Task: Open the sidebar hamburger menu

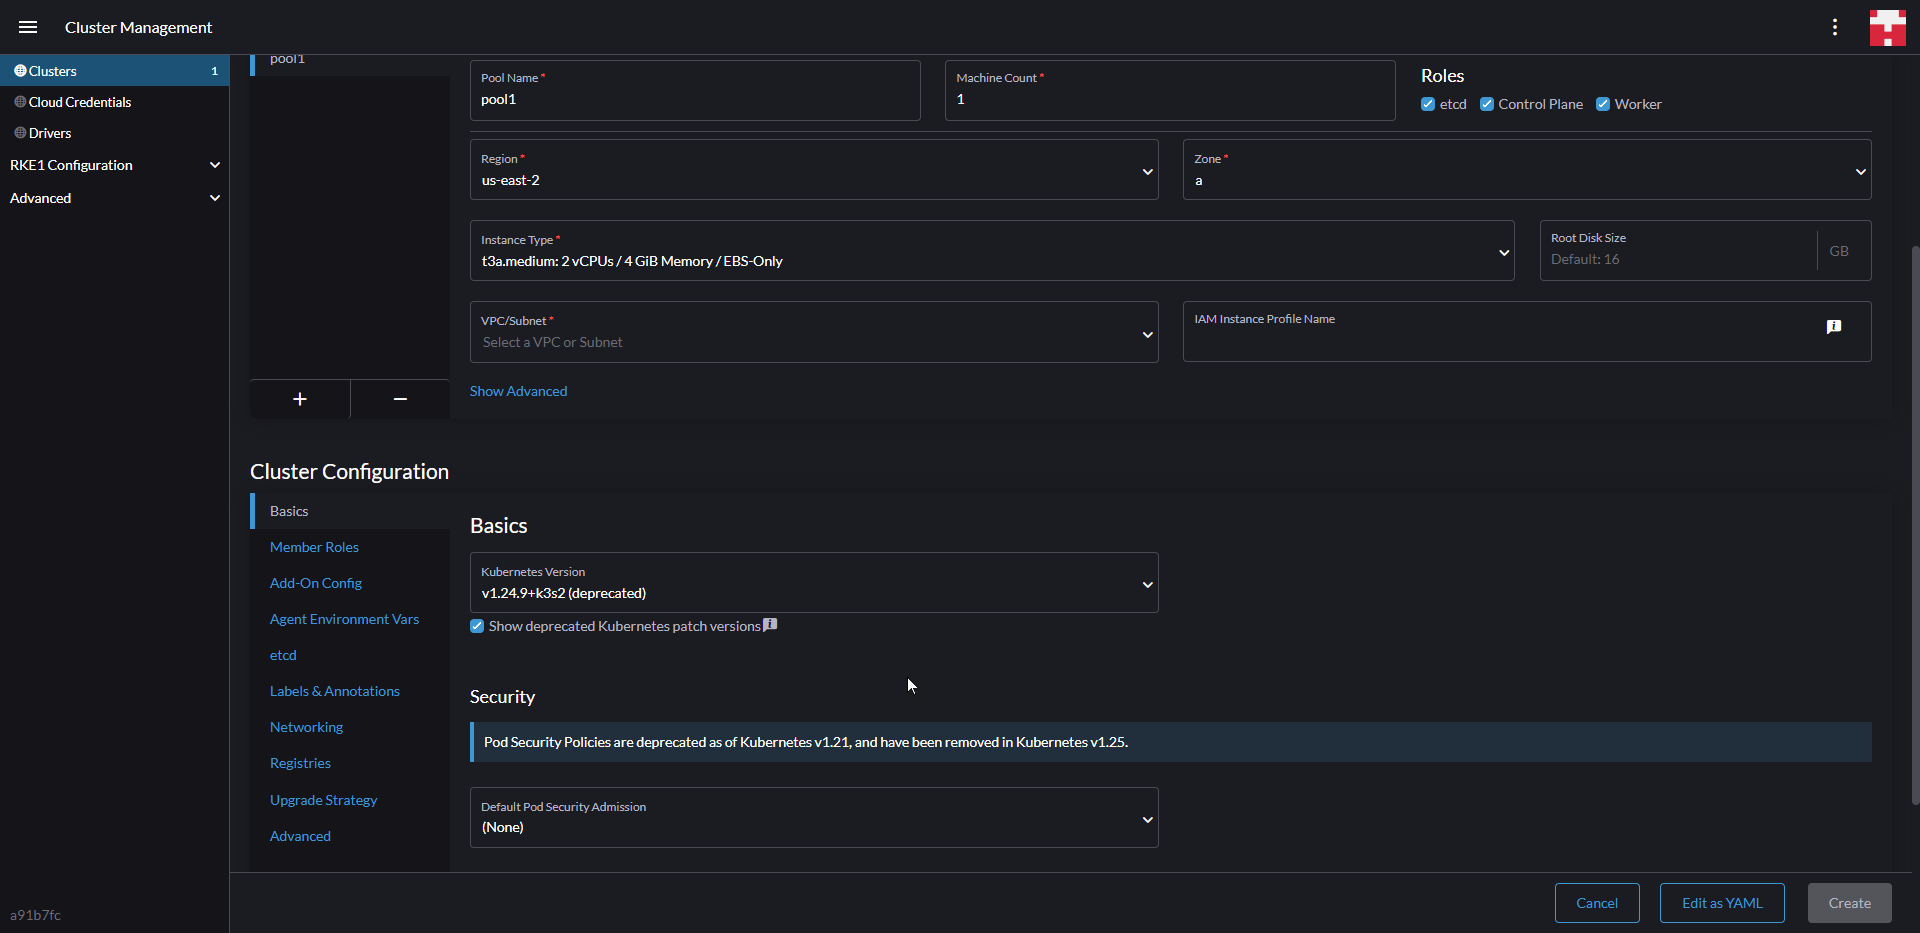Action: [28, 27]
